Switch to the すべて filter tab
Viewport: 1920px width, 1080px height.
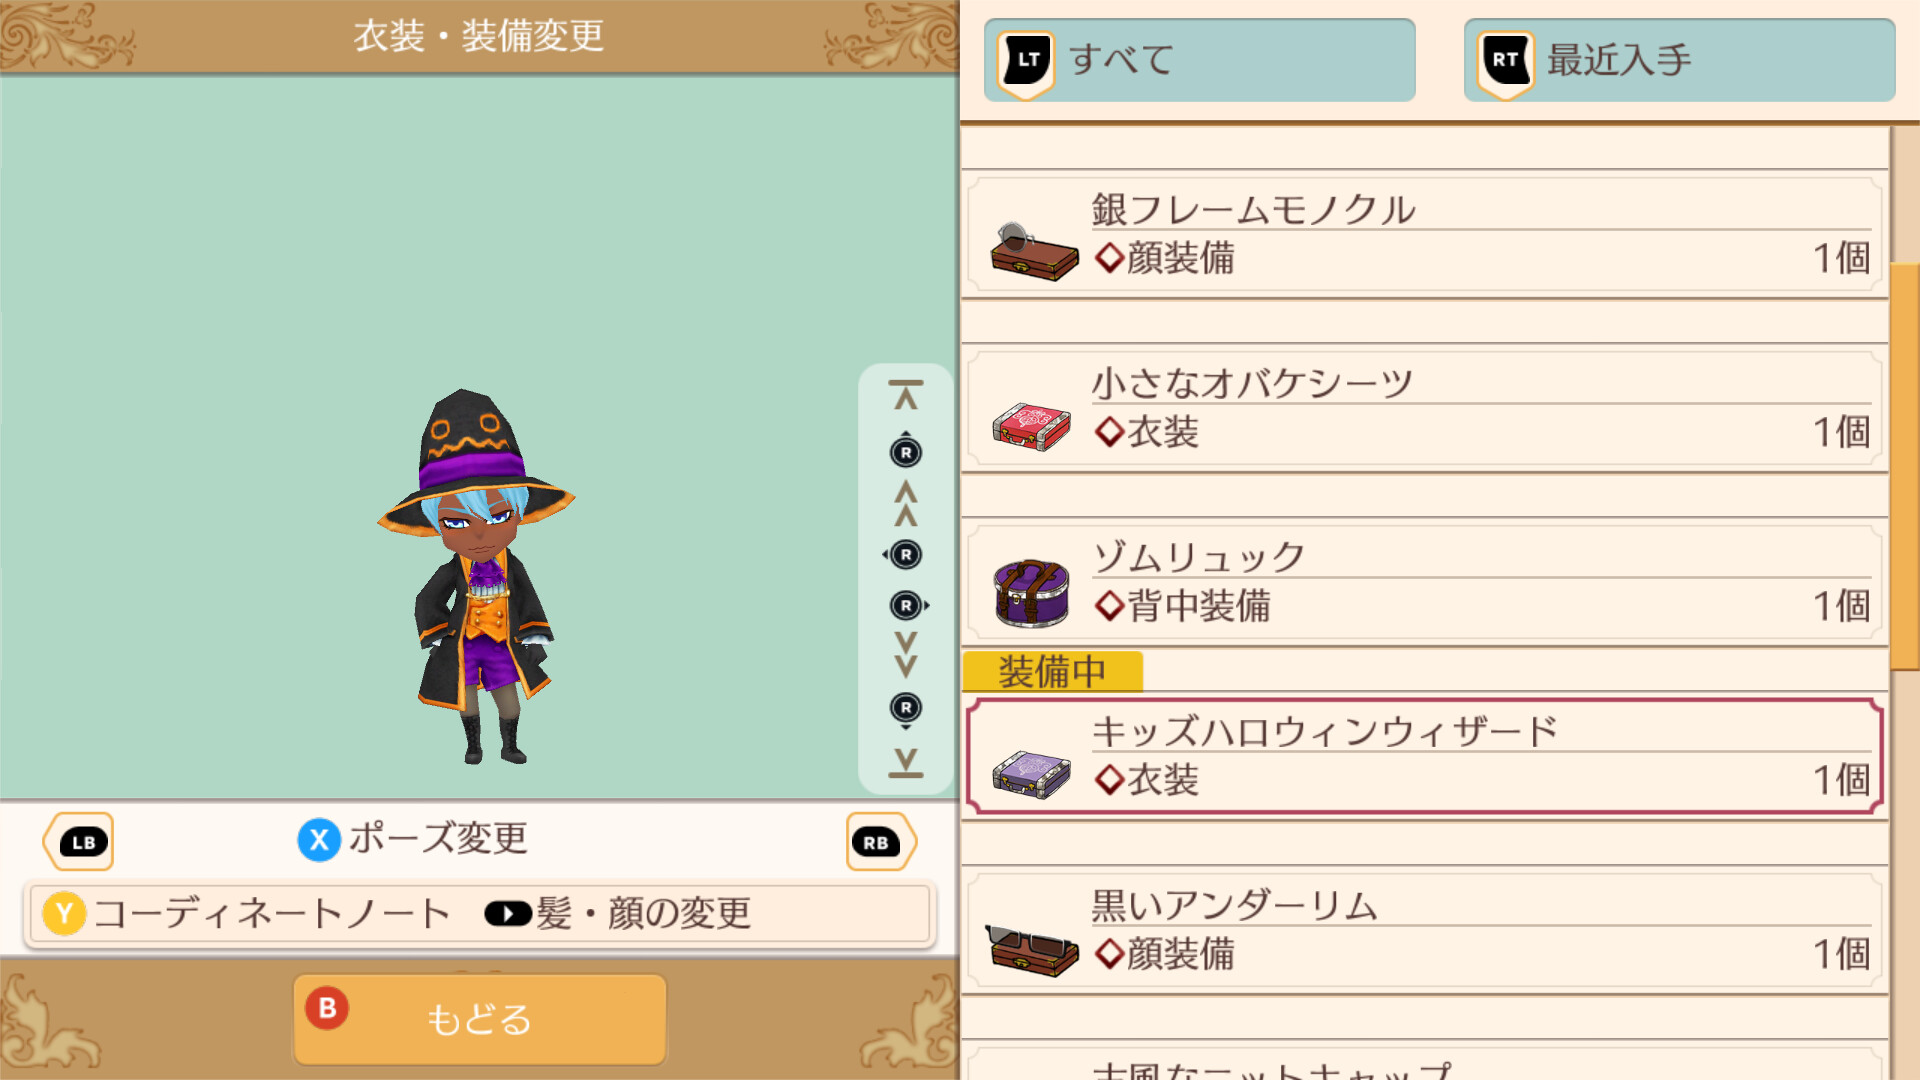coord(1200,60)
